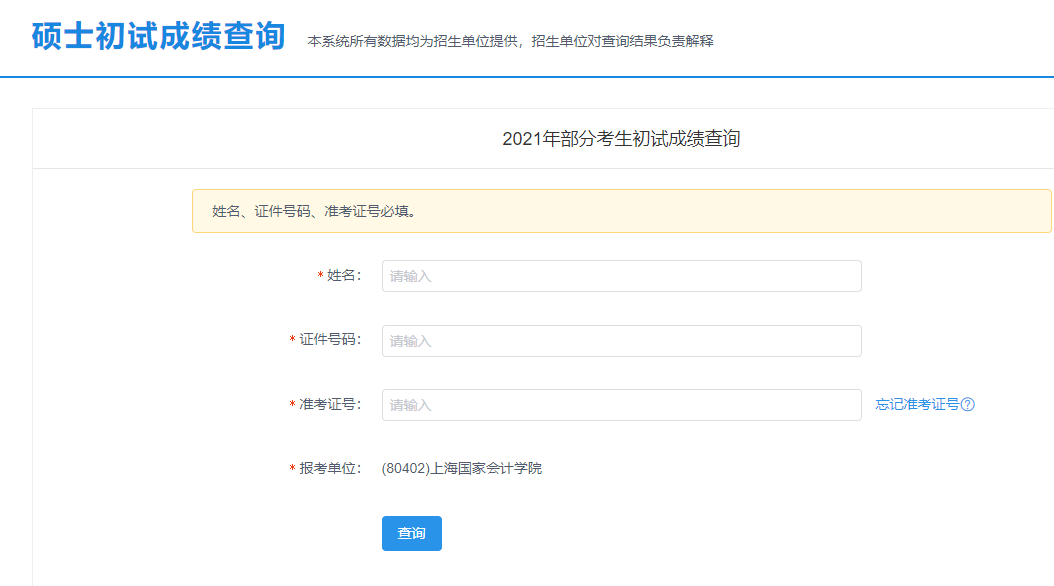Click the required asterisk beside 准考证号

[x=291, y=404]
